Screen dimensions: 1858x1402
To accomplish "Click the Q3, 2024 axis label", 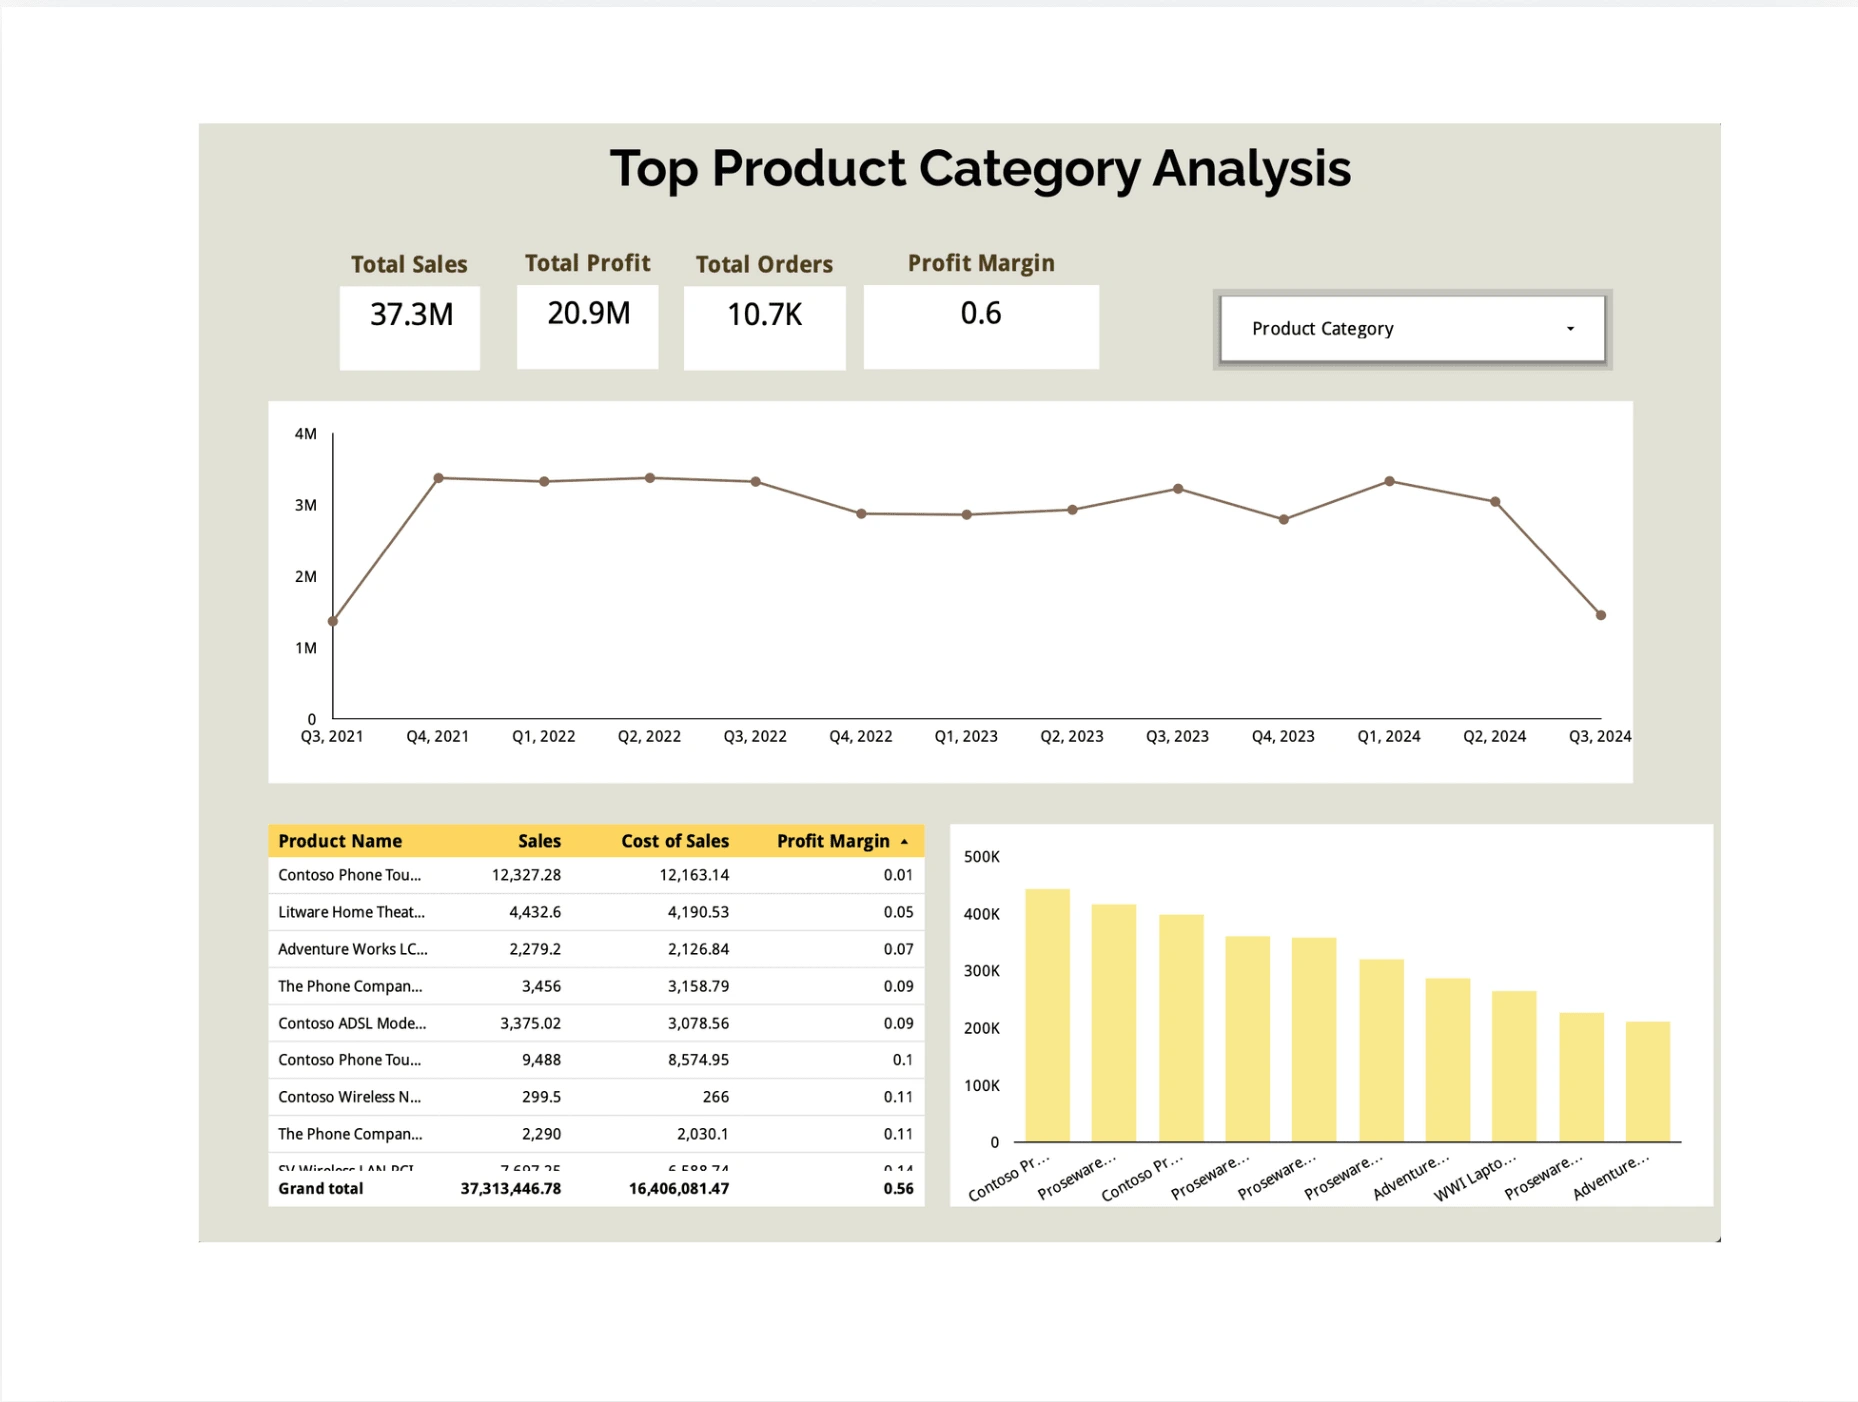I will tap(1600, 737).
